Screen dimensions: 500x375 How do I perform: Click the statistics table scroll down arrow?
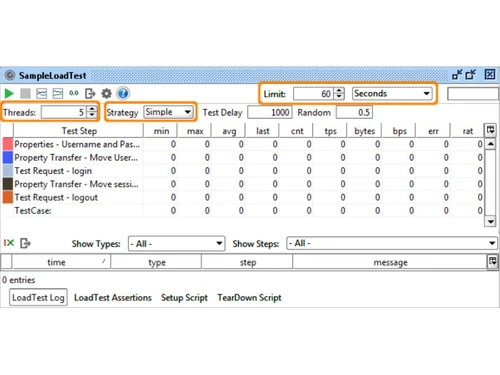[x=490, y=221]
